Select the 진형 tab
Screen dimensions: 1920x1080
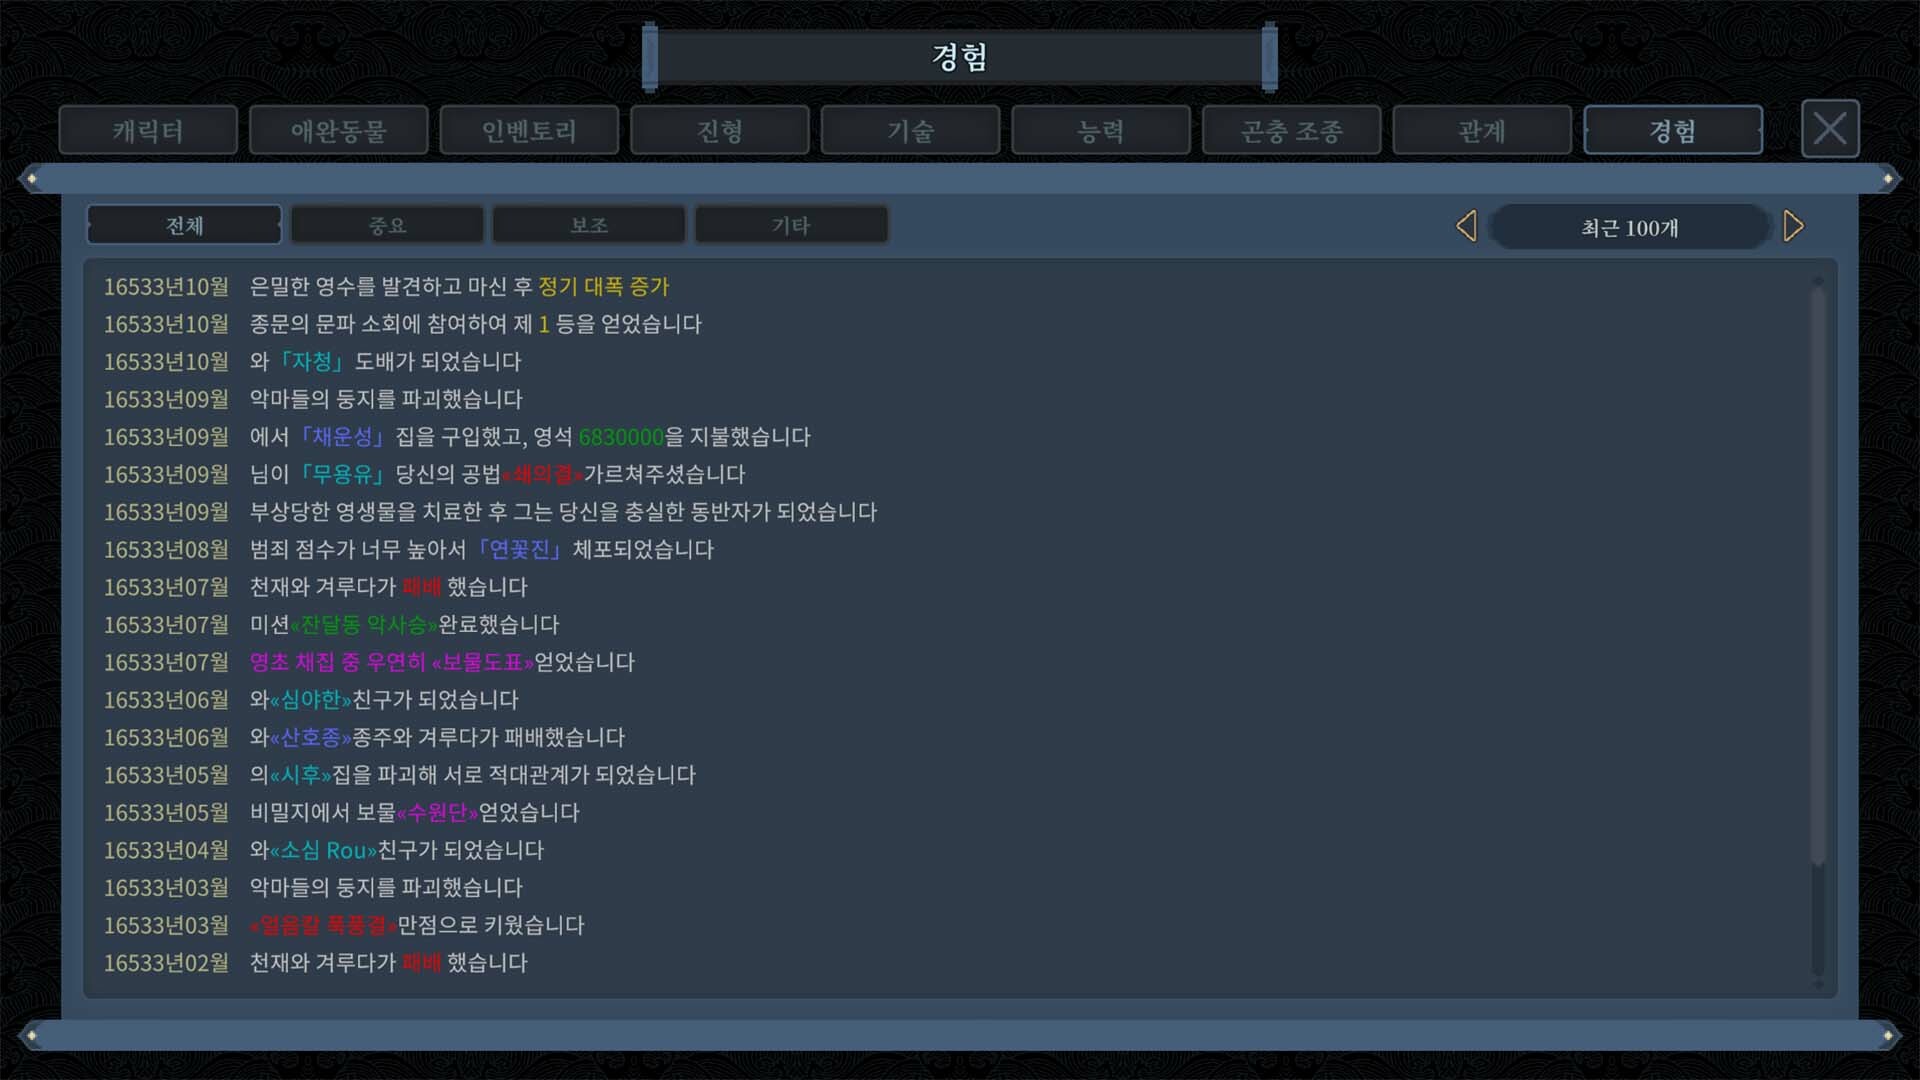(x=720, y=130)
